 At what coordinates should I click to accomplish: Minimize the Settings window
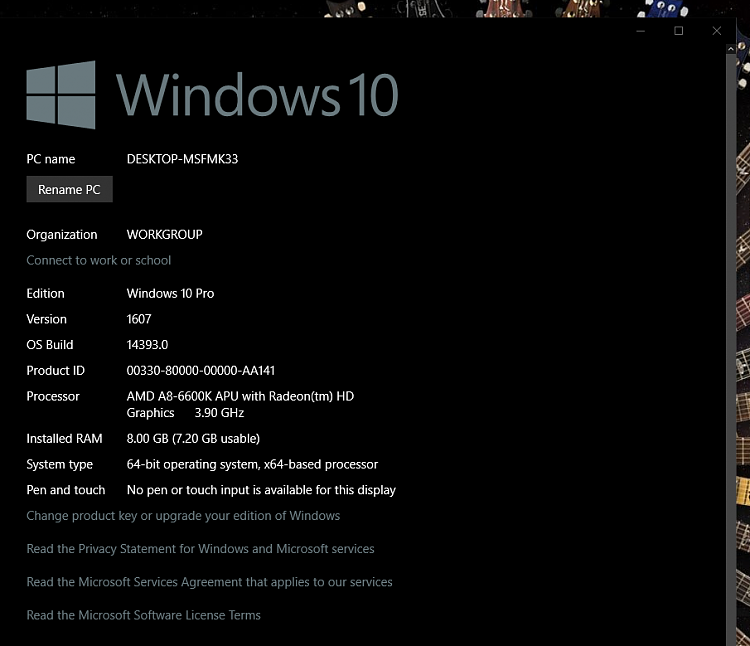pyautogui.click(x=641, y=31)
